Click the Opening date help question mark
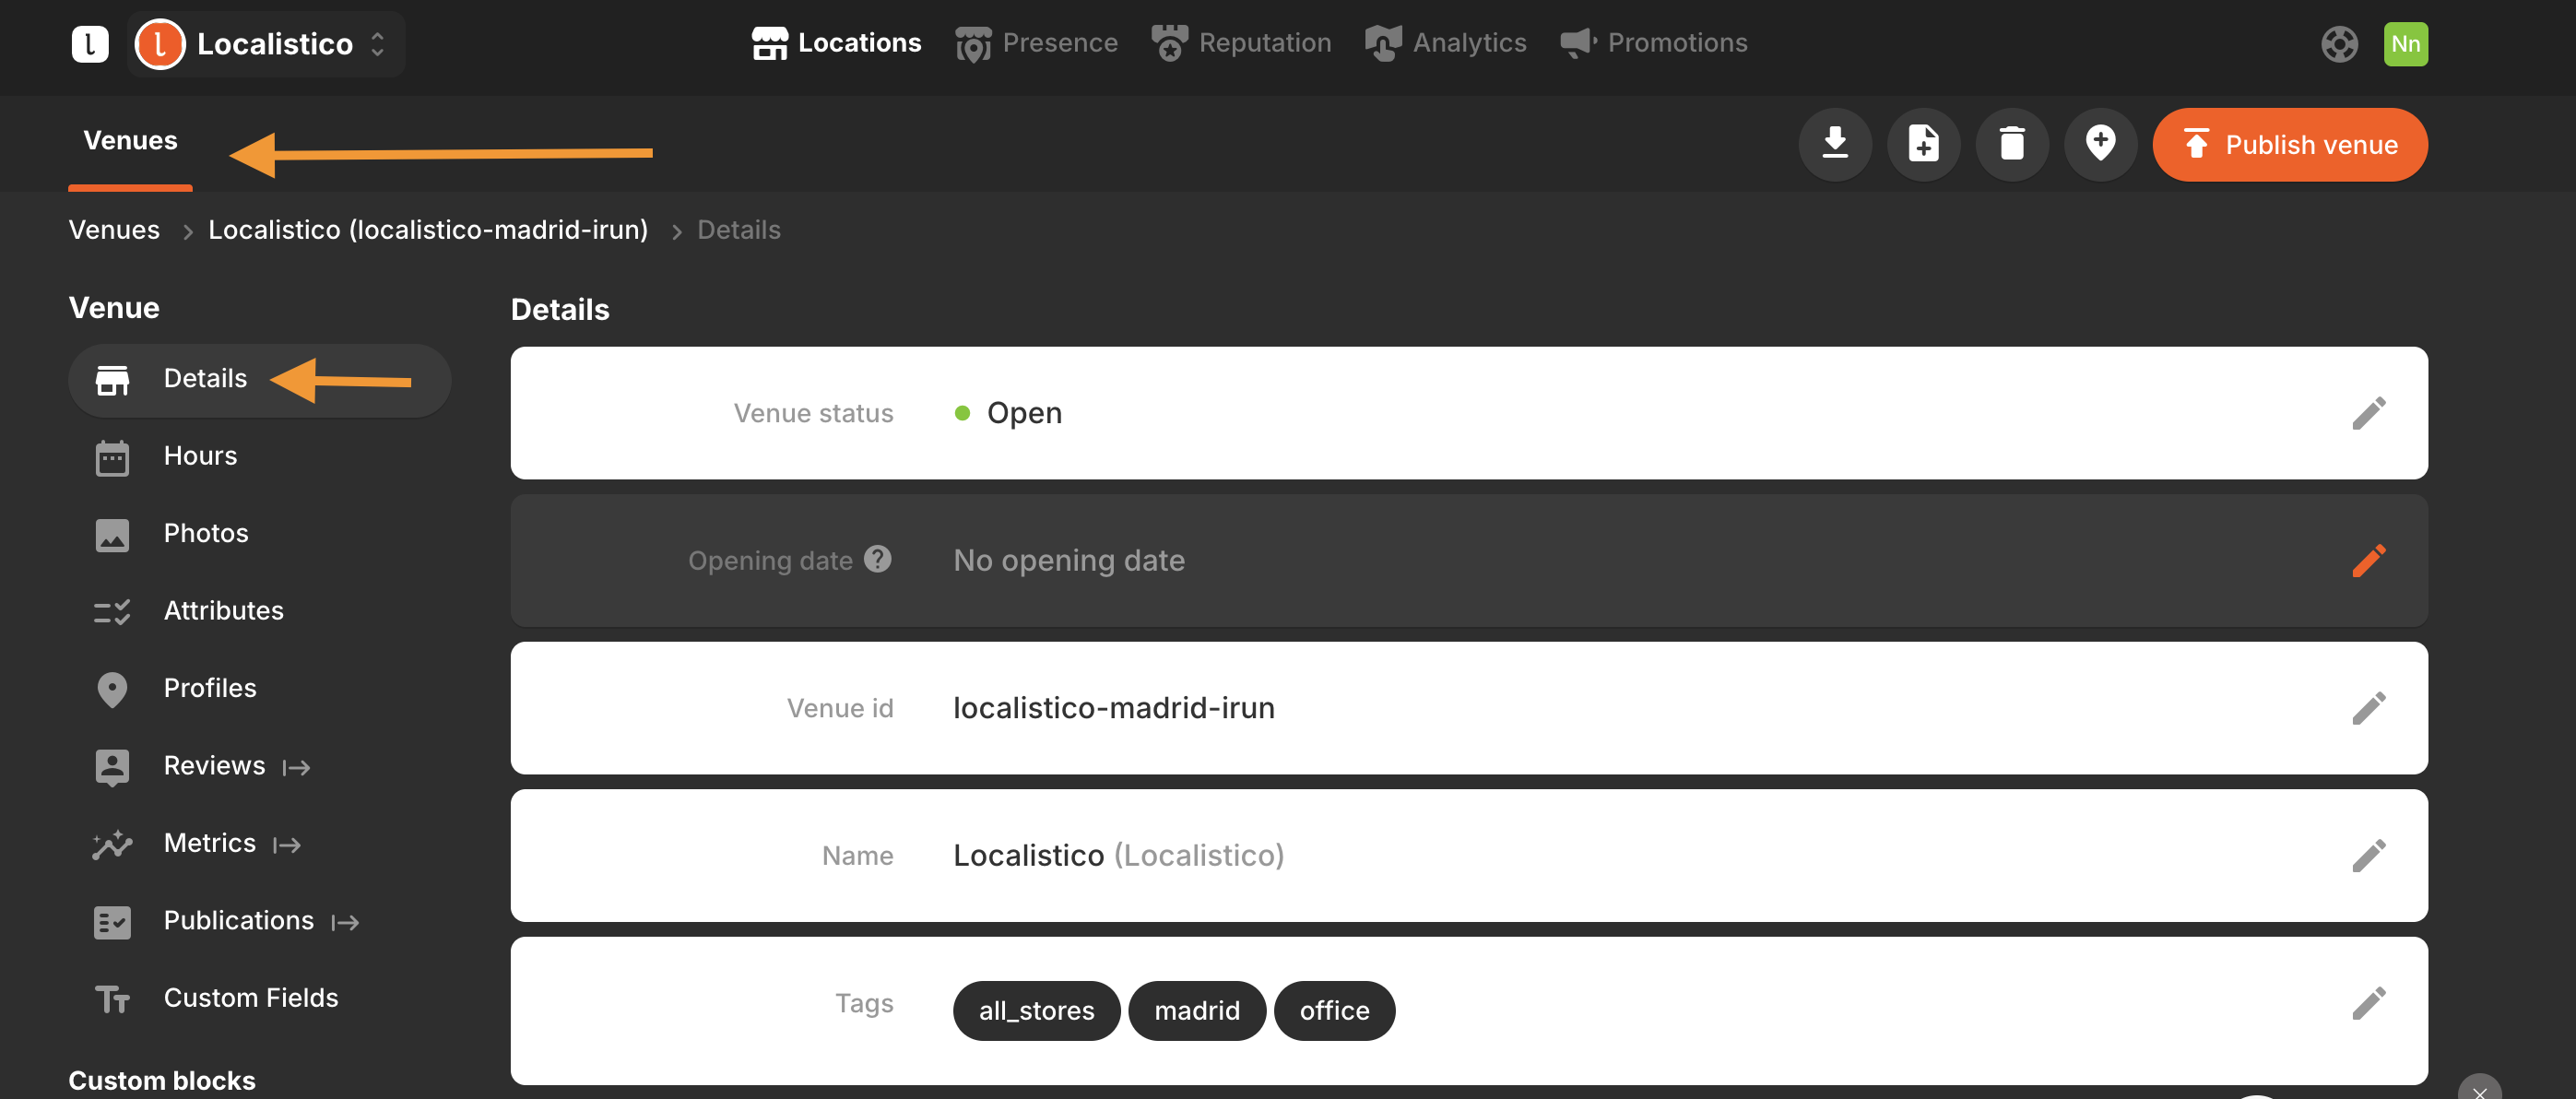The height and width of the screenshot is (1099, 2576). pyautogui.click(x=877, y=559)
